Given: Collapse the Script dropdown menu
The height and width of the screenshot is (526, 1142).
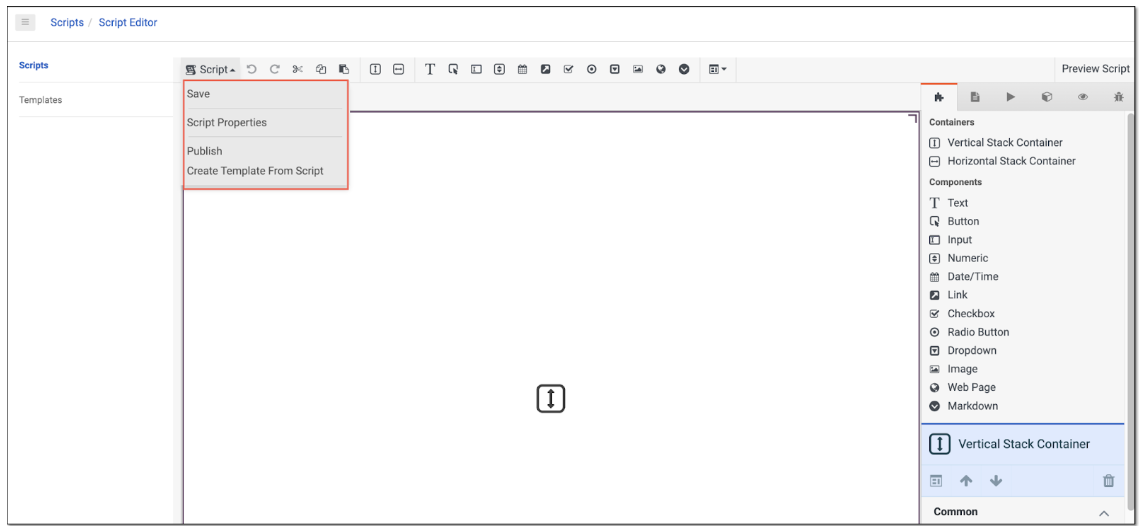Looking at the screenshot, I should [210, 69].
